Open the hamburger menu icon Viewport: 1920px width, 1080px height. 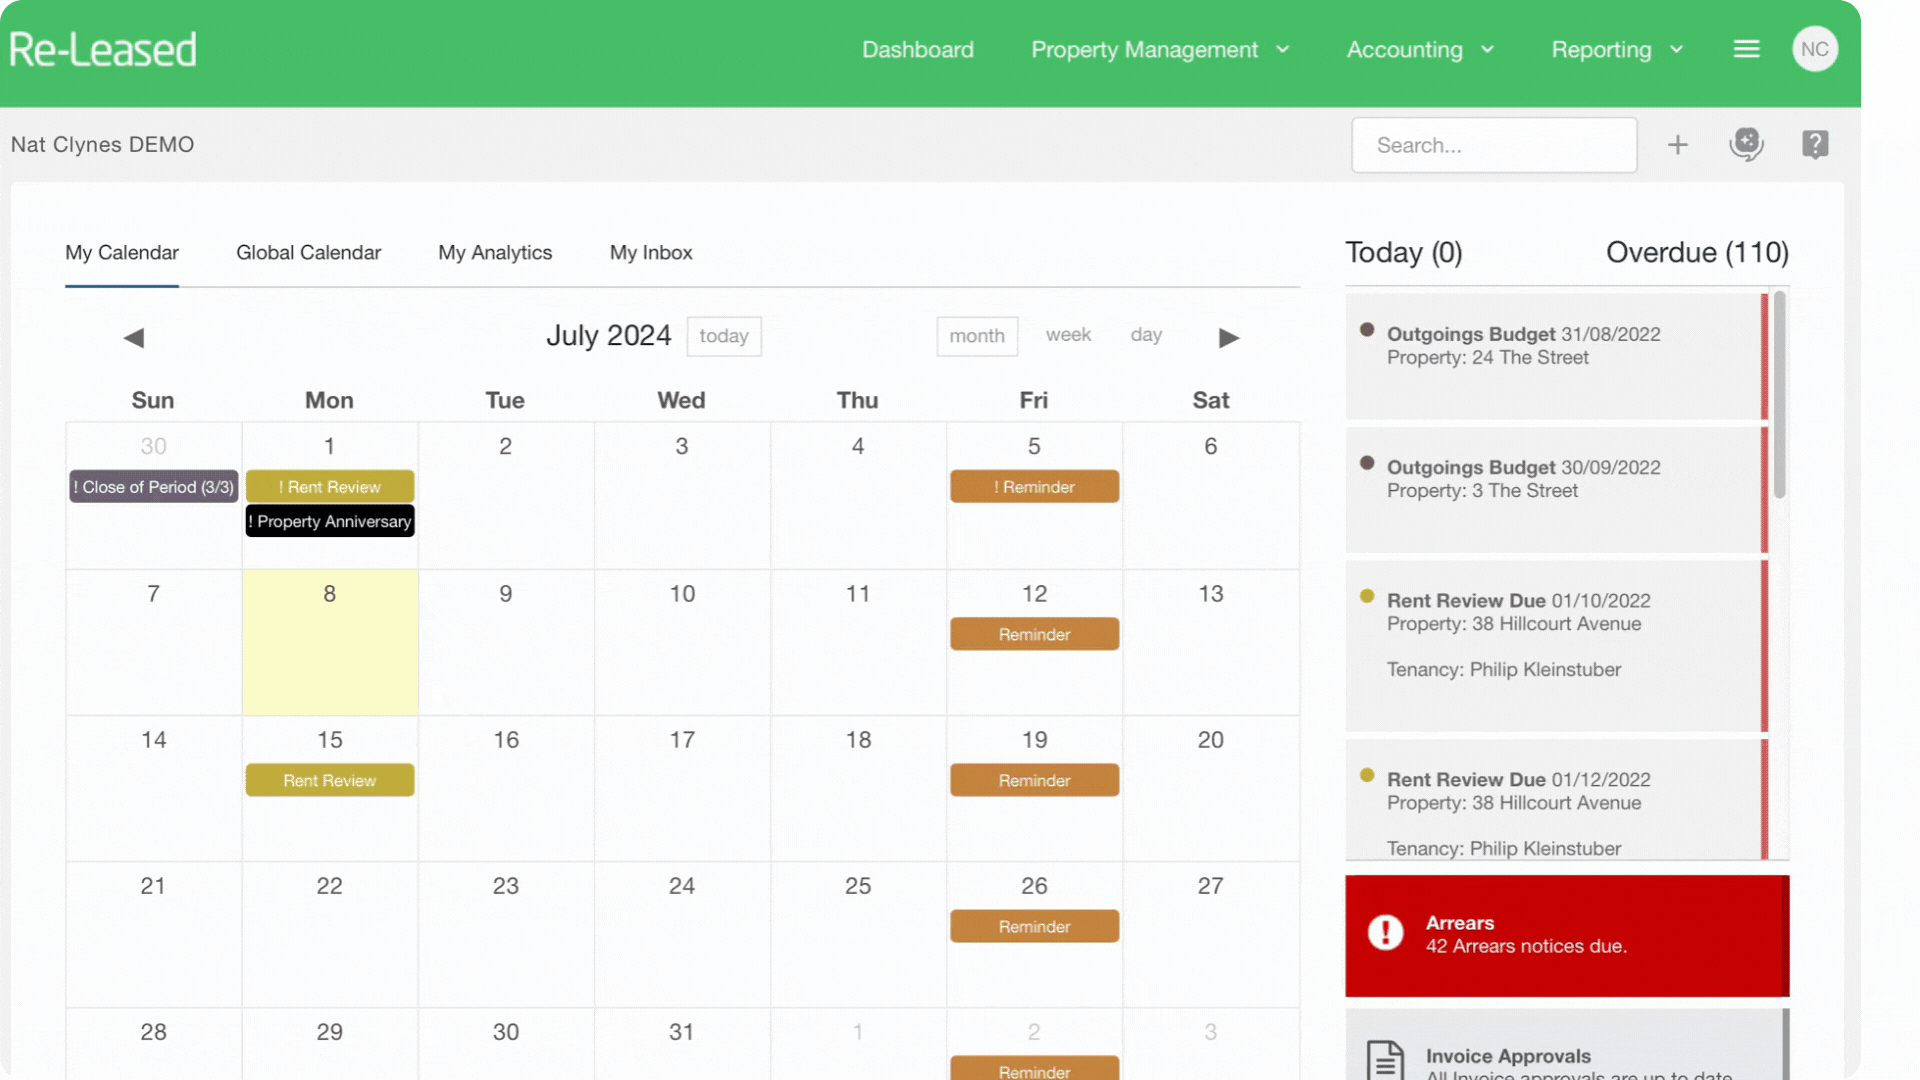point(1746,49)
